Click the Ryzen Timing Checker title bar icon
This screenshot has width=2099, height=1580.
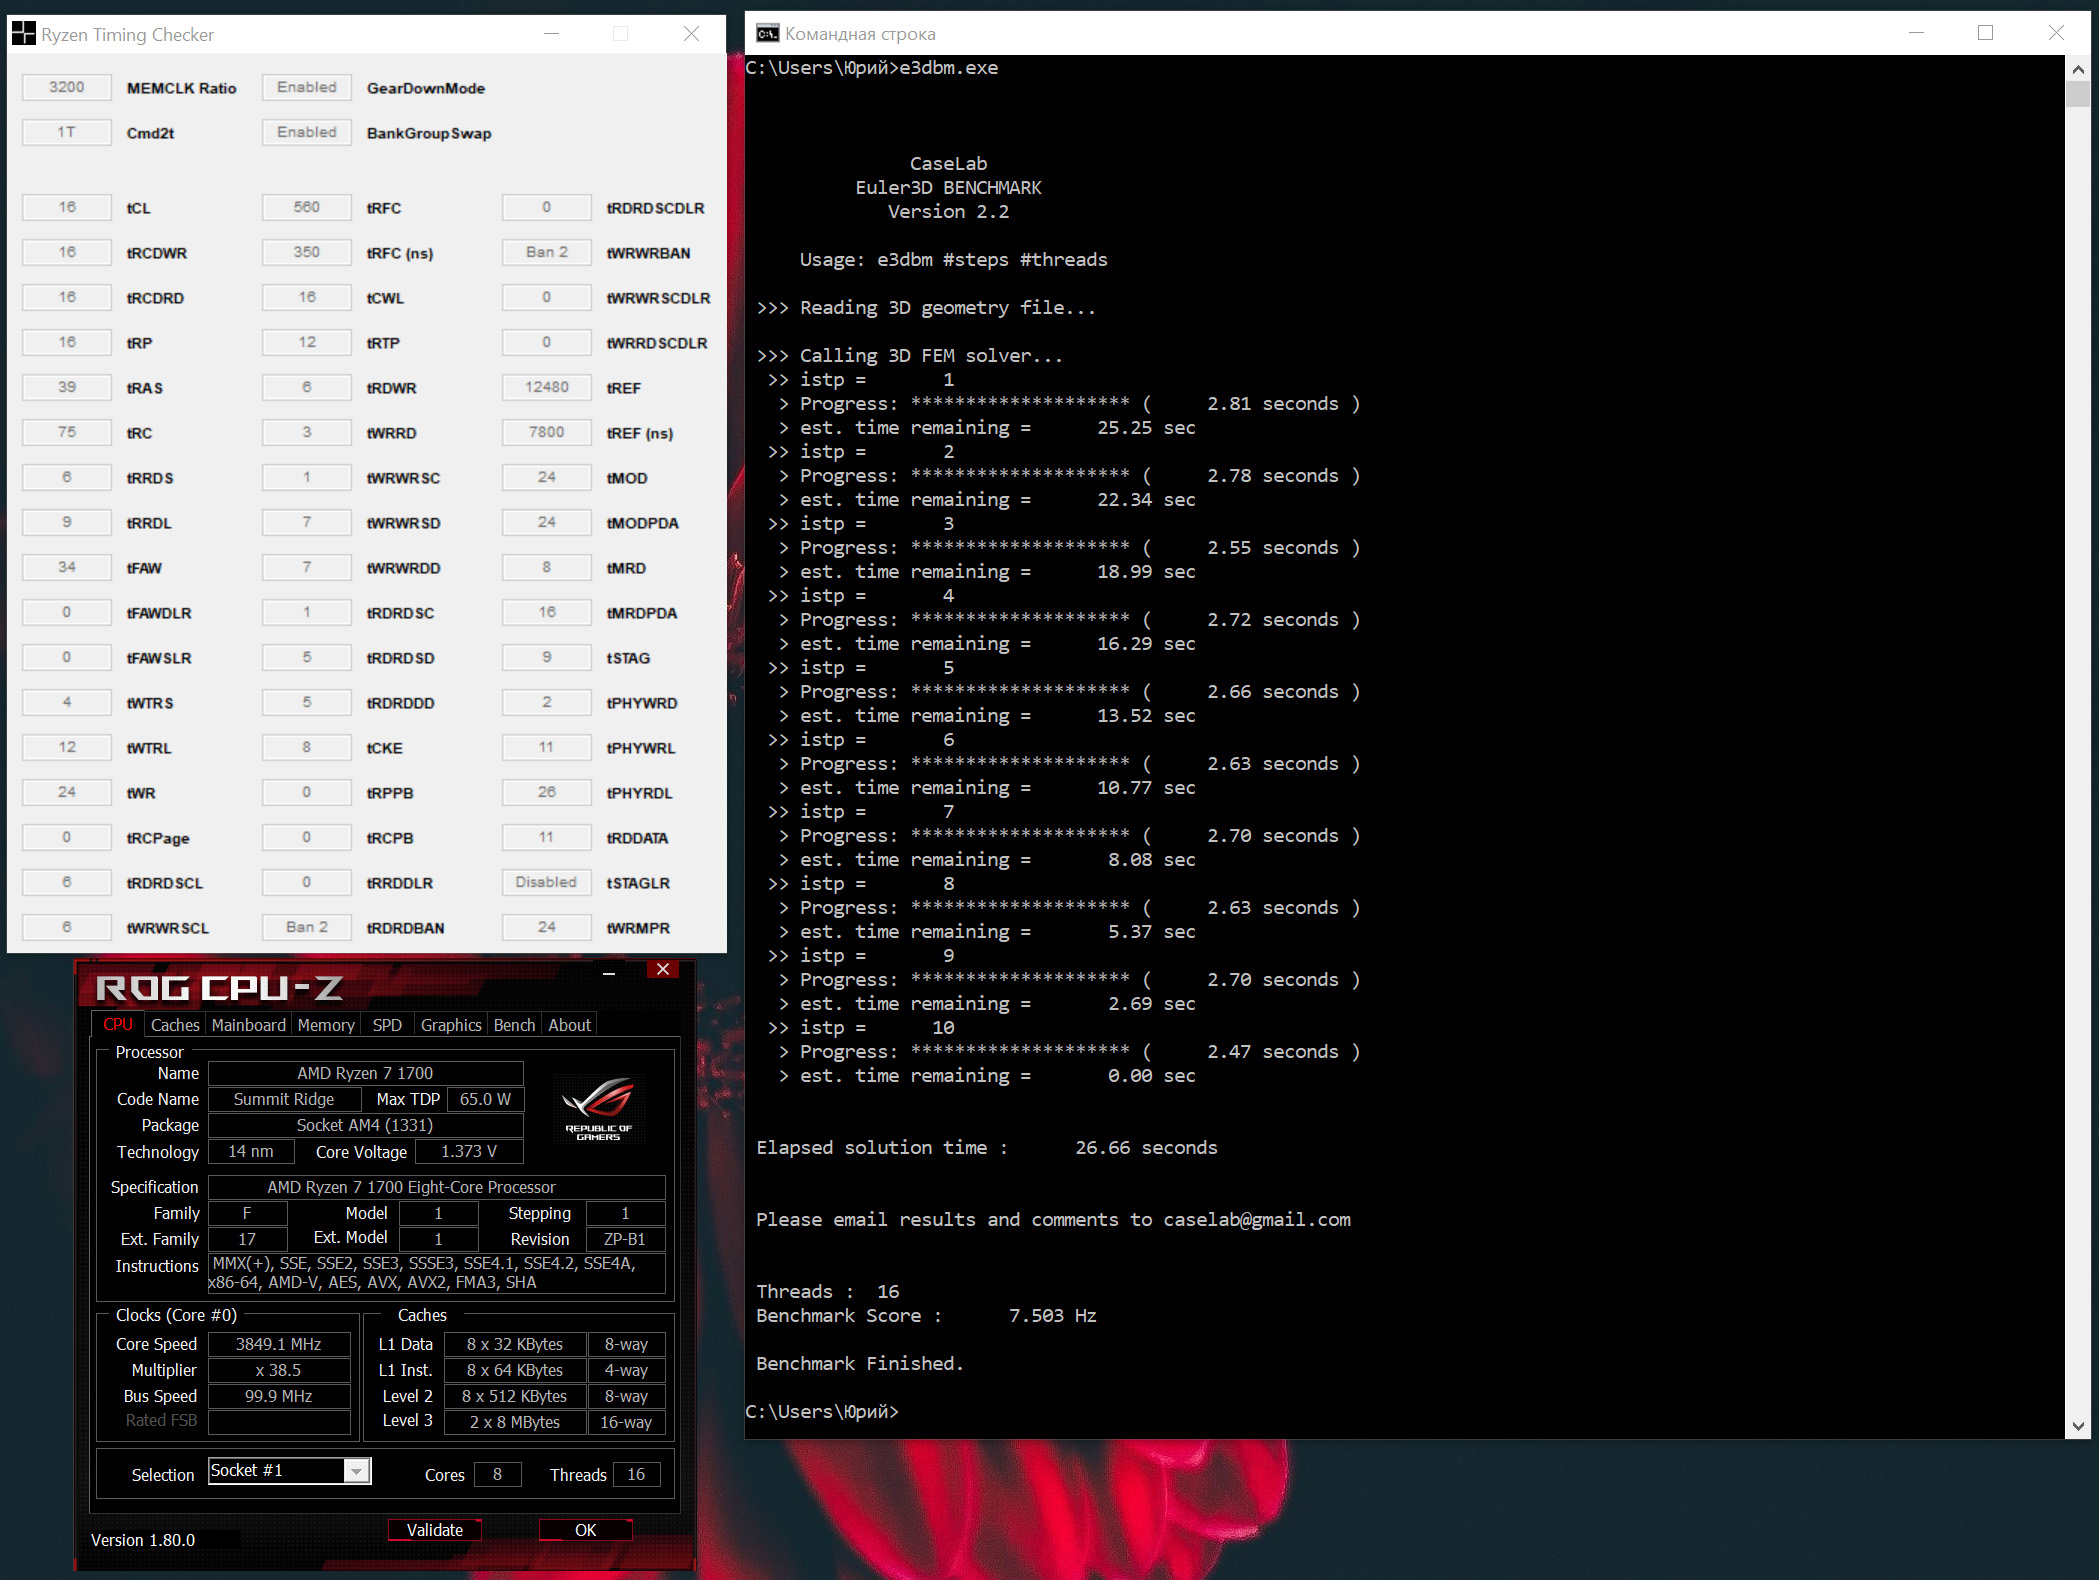[x=23, y=34]
